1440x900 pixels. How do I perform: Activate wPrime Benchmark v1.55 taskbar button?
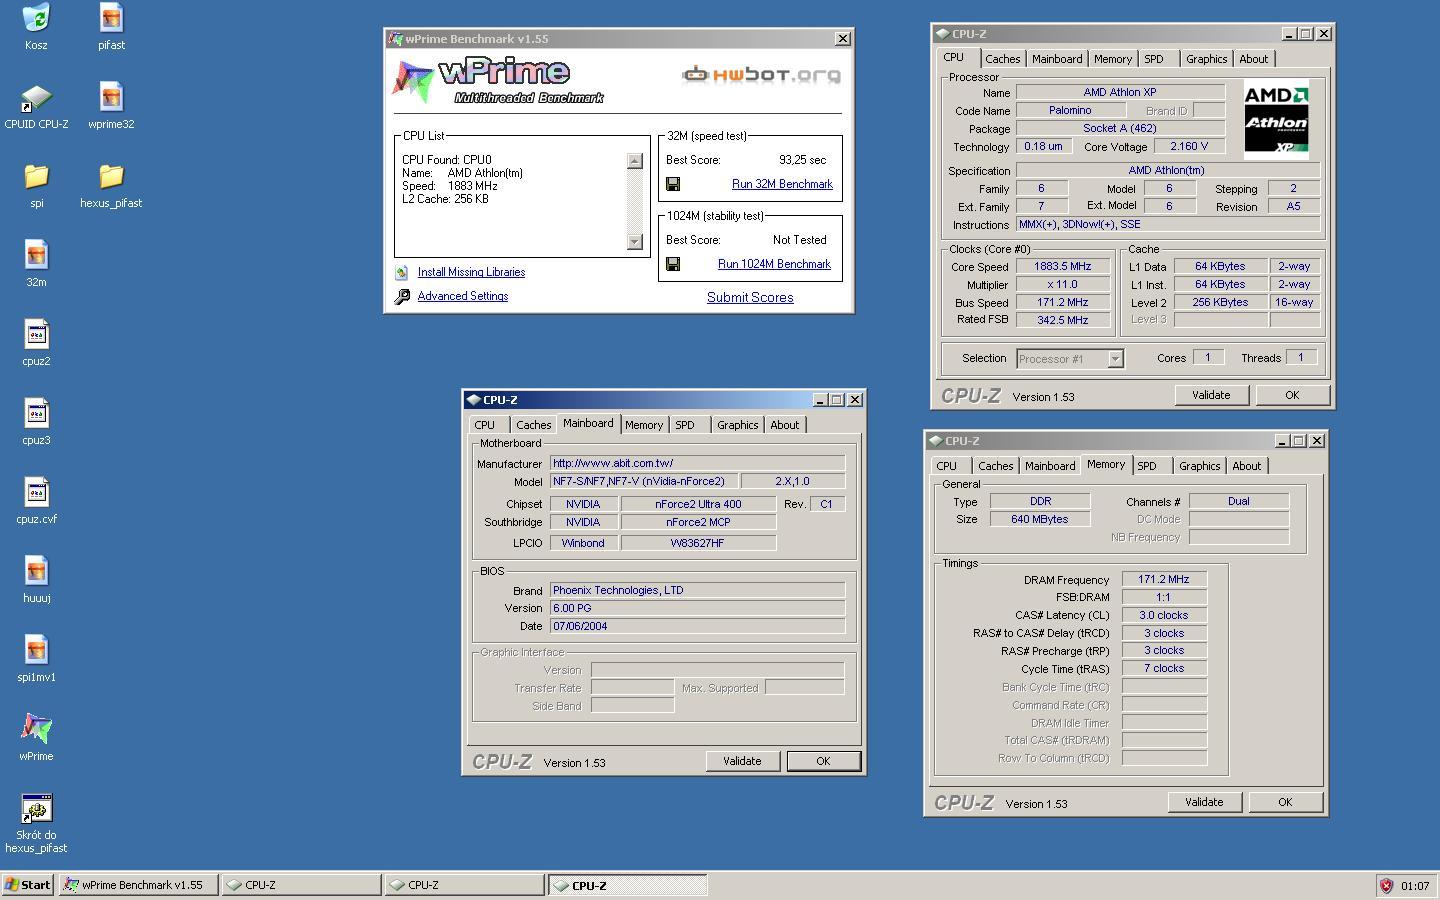click(138, 885)
